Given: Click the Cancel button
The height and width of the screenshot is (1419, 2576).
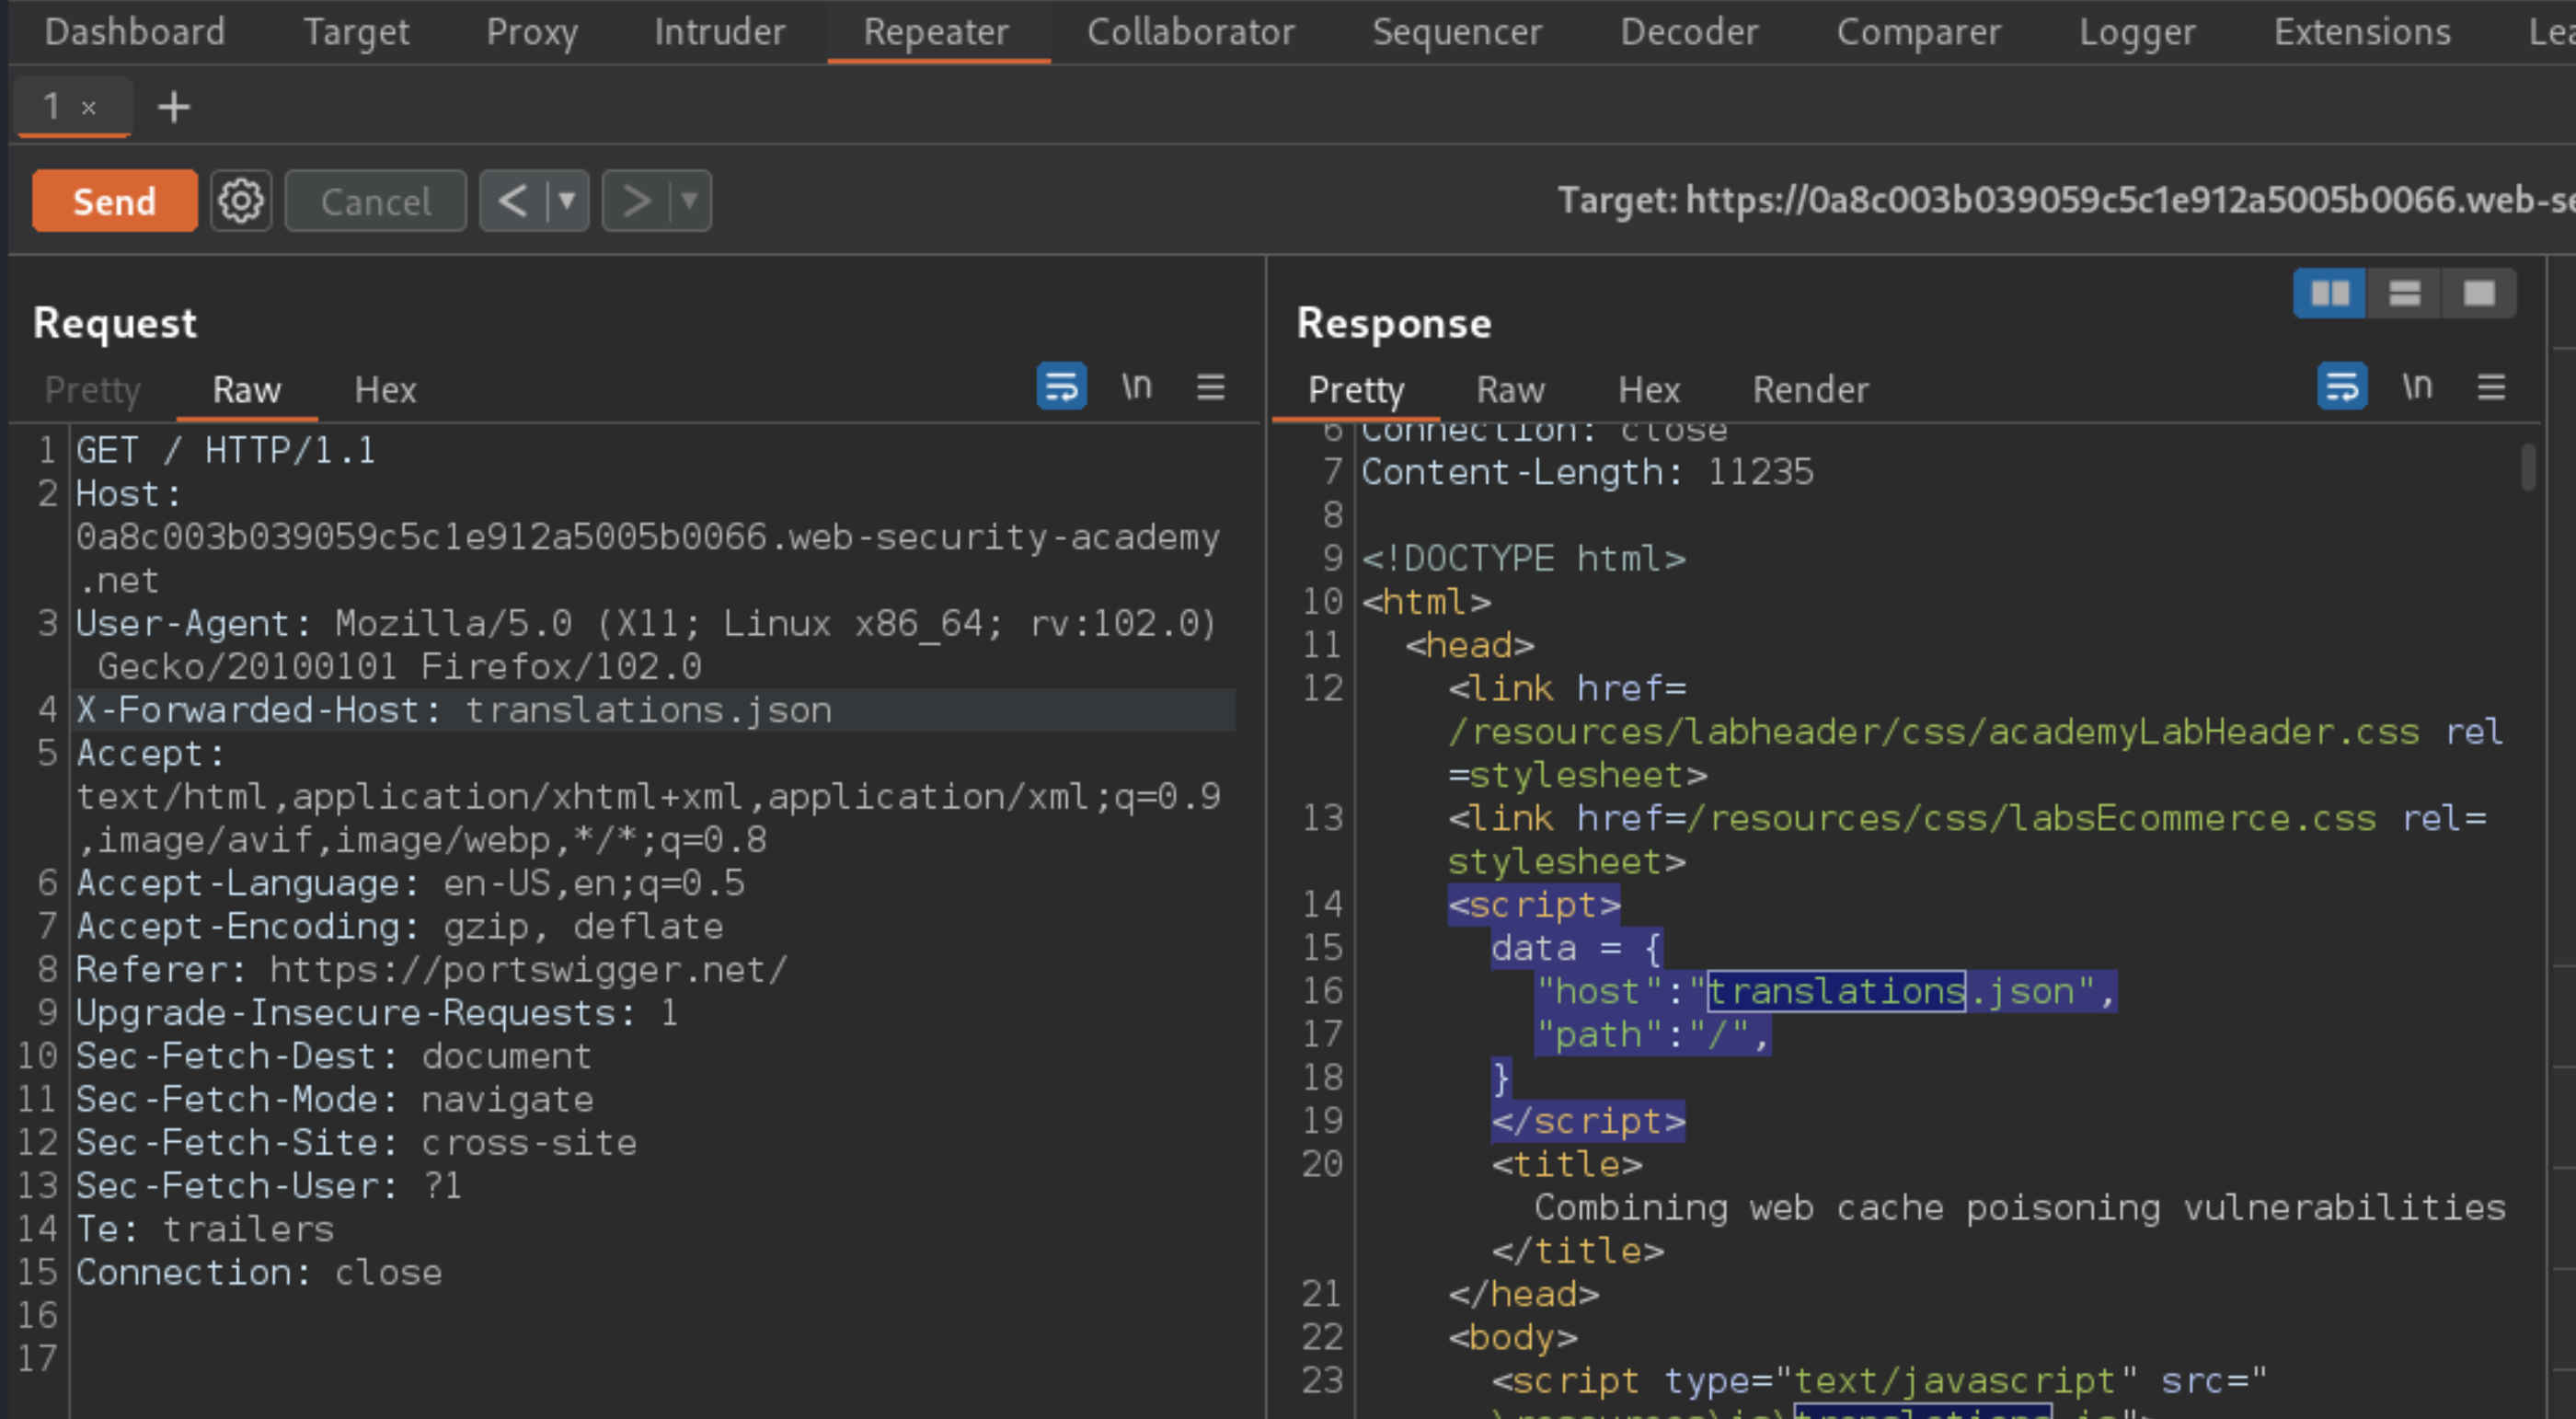Looking at the screenshot, I should tap(376, 201).
